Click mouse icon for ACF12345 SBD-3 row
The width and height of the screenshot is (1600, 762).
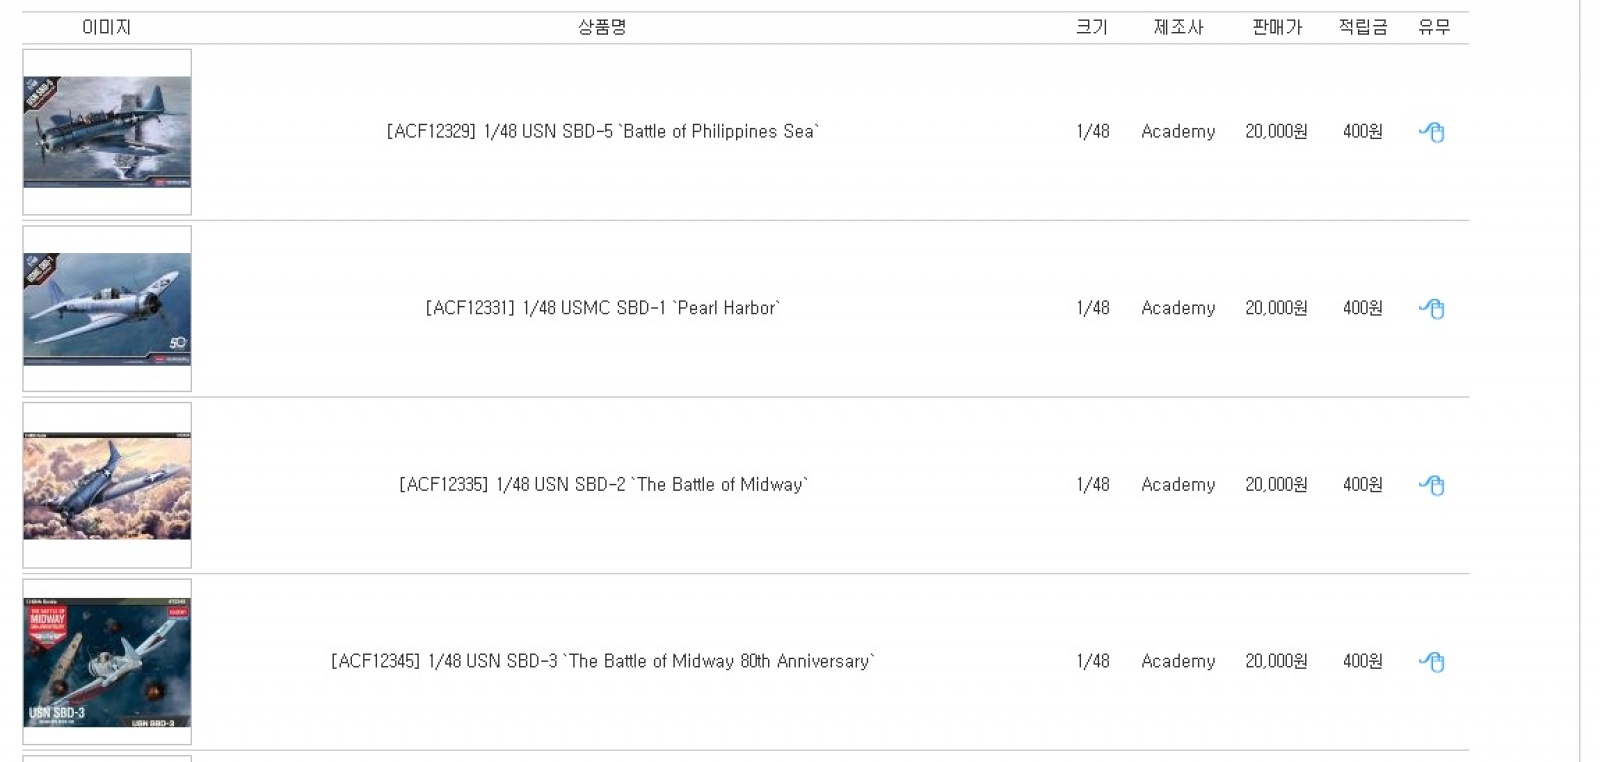click(x=1432, y=662)
